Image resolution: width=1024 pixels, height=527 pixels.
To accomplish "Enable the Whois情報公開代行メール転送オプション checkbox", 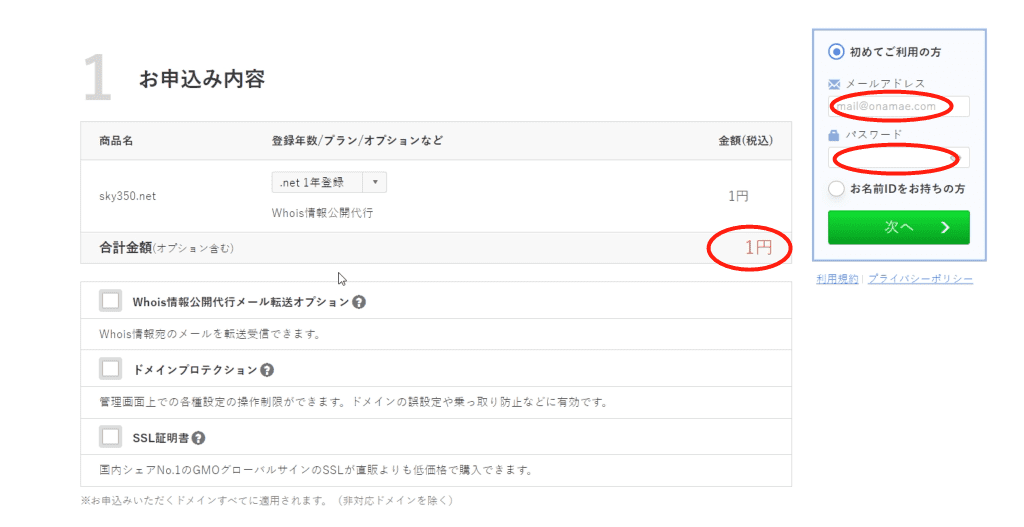I will [x=111, y=301].
